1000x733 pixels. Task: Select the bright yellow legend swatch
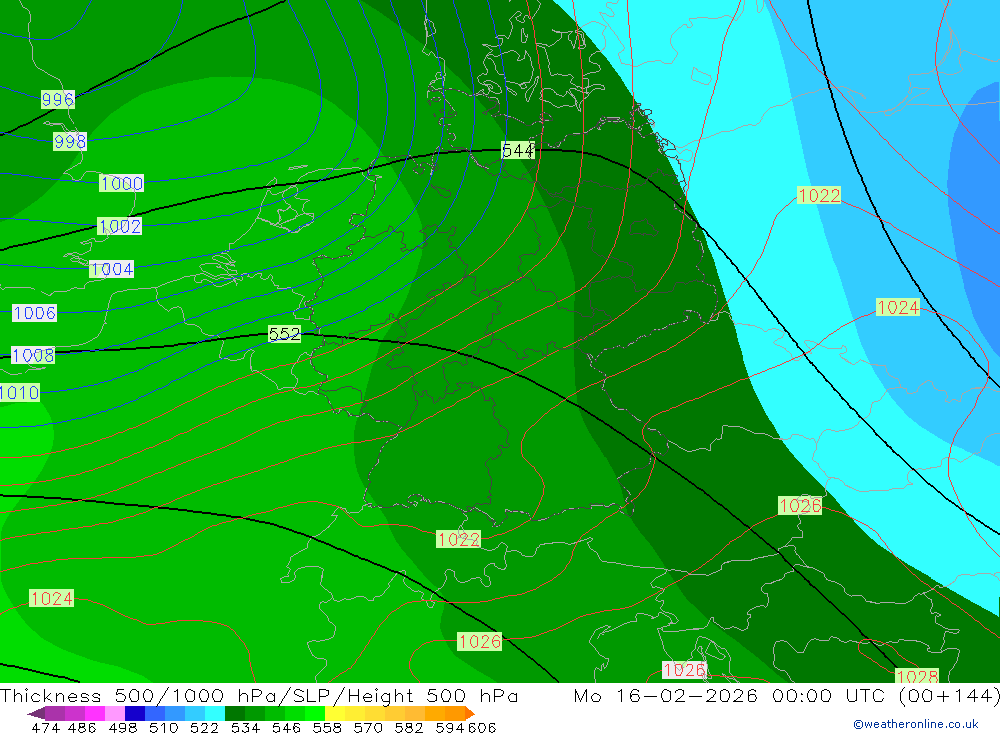[335, 713]
